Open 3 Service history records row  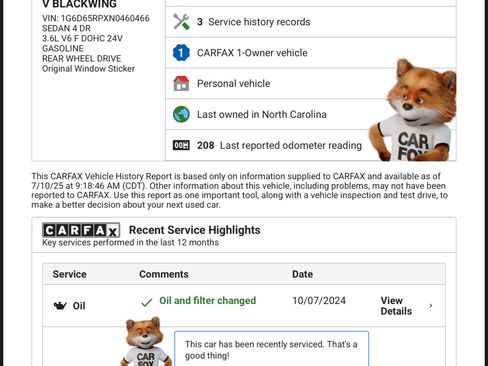(x=311, y=22)
